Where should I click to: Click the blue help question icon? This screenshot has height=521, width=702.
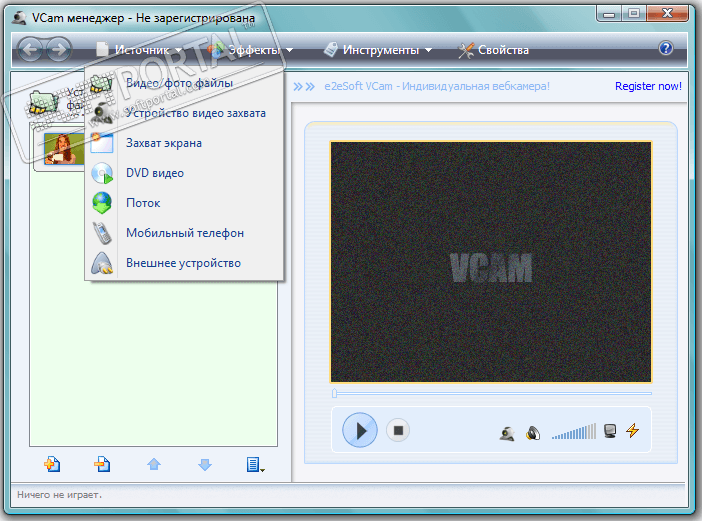pyautogui.click(x=666, y=48)
